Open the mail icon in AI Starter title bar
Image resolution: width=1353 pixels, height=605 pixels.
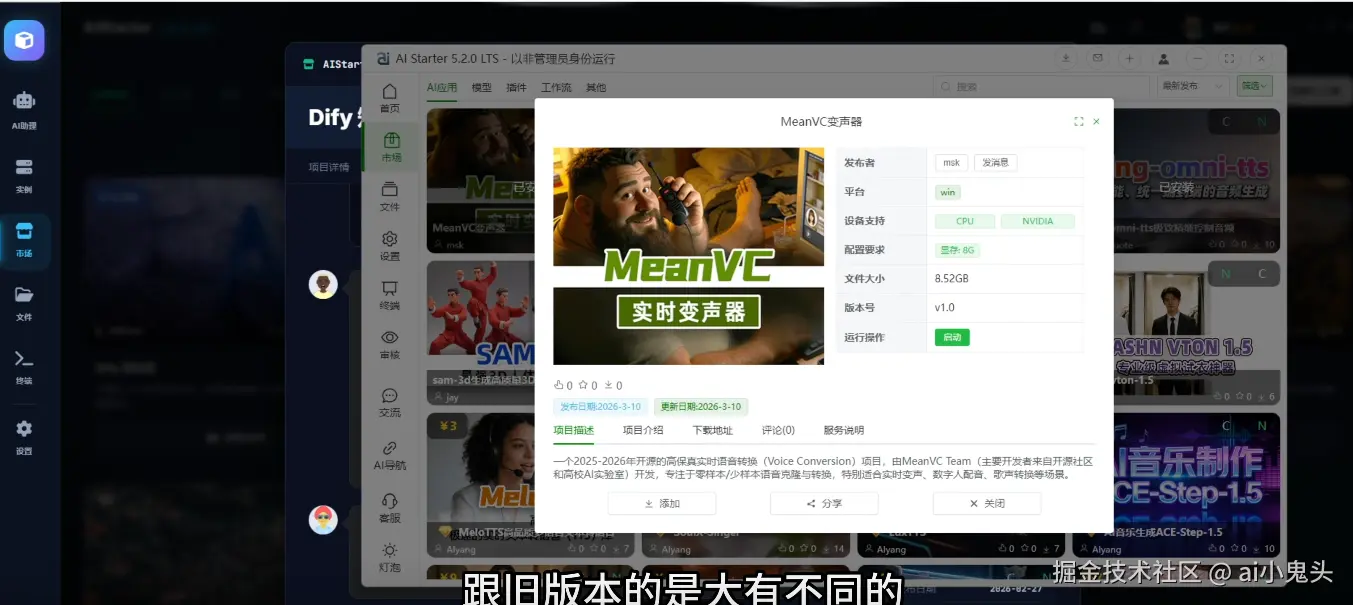click(x=1098, y=59)
